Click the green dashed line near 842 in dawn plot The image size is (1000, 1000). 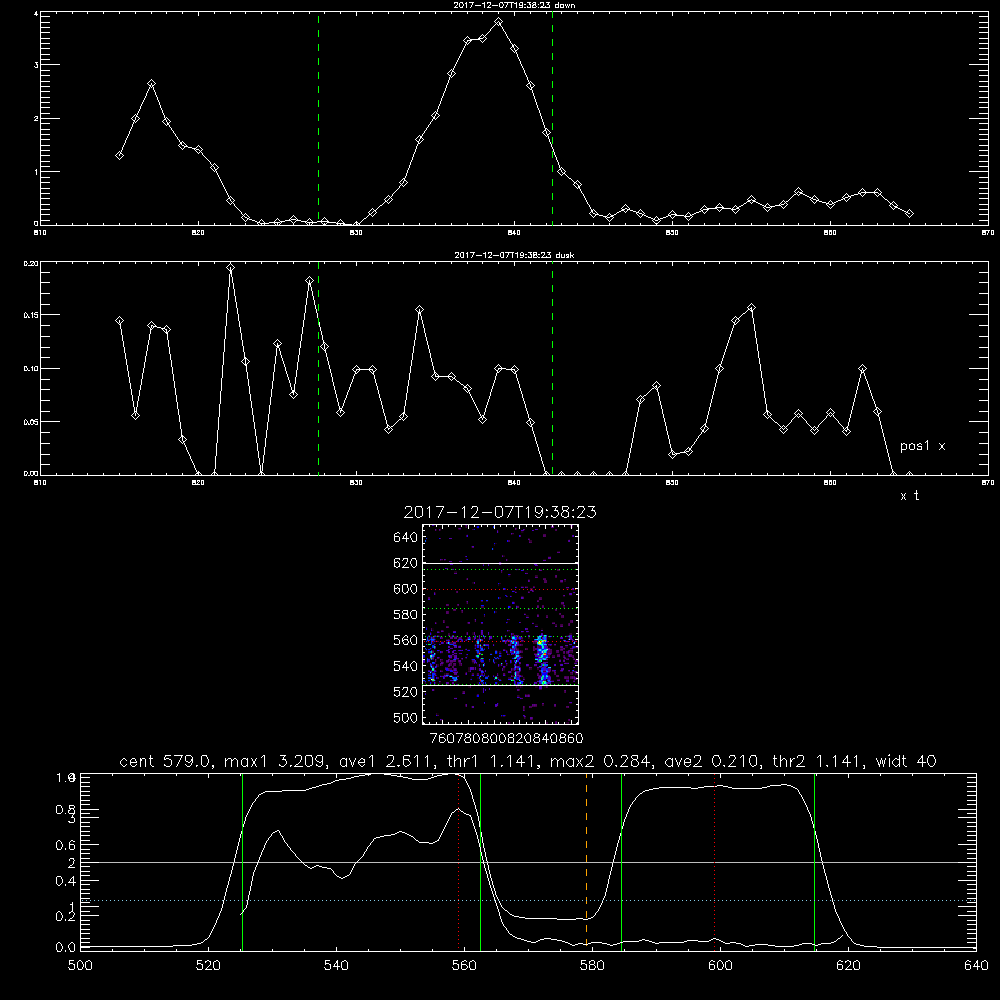click(552, 118)
